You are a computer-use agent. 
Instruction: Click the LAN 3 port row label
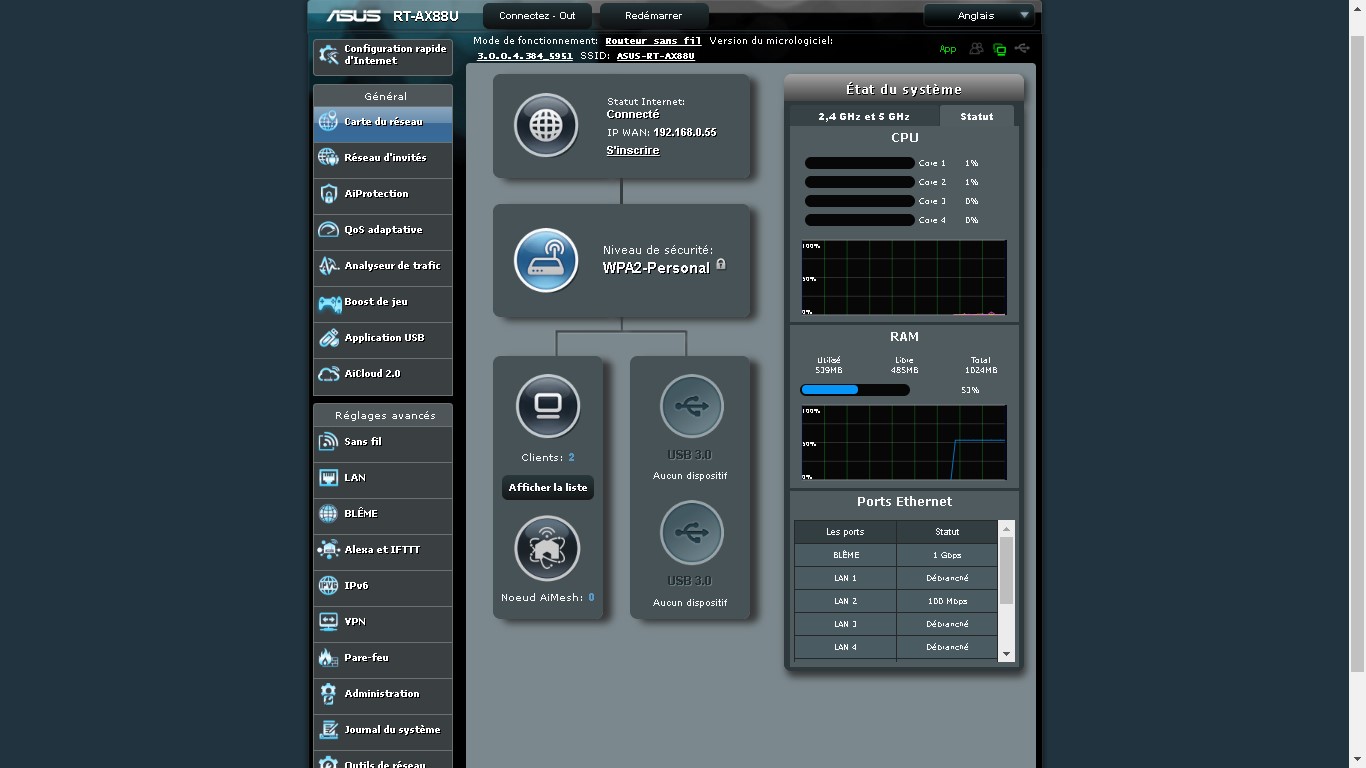pyautogui.click(x=845, y=624)
